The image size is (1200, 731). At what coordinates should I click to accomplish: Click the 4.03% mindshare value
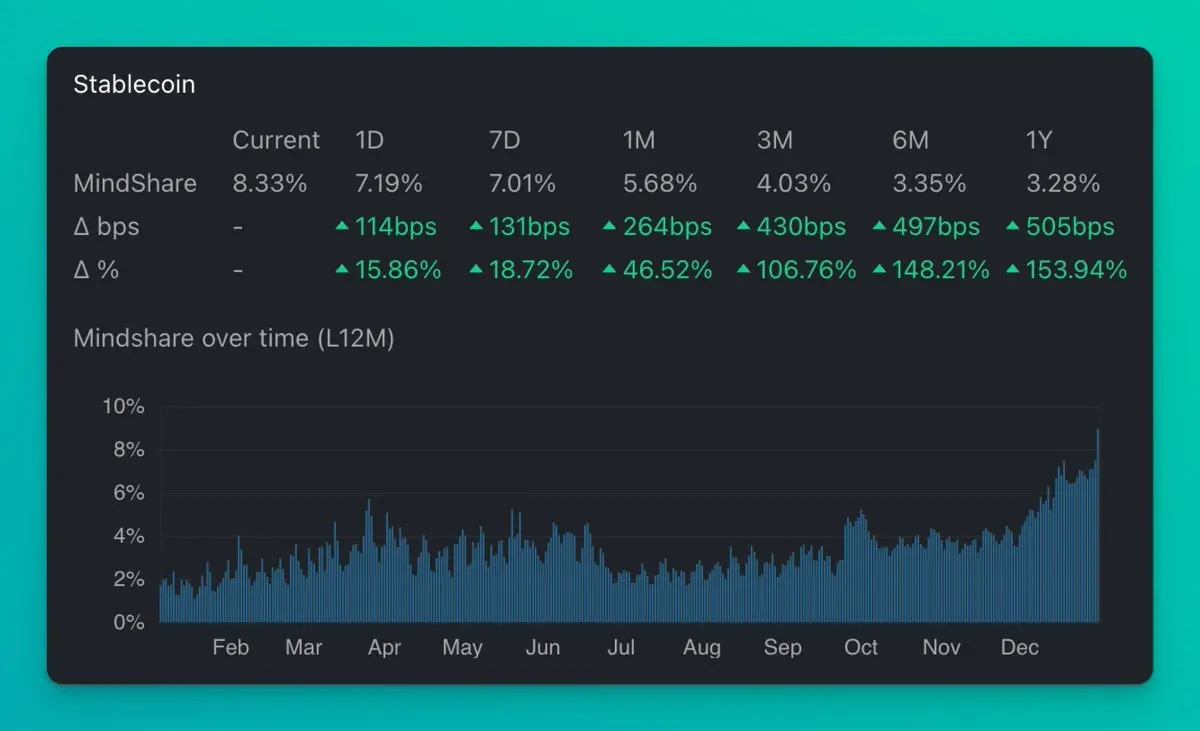pos(794,183)
